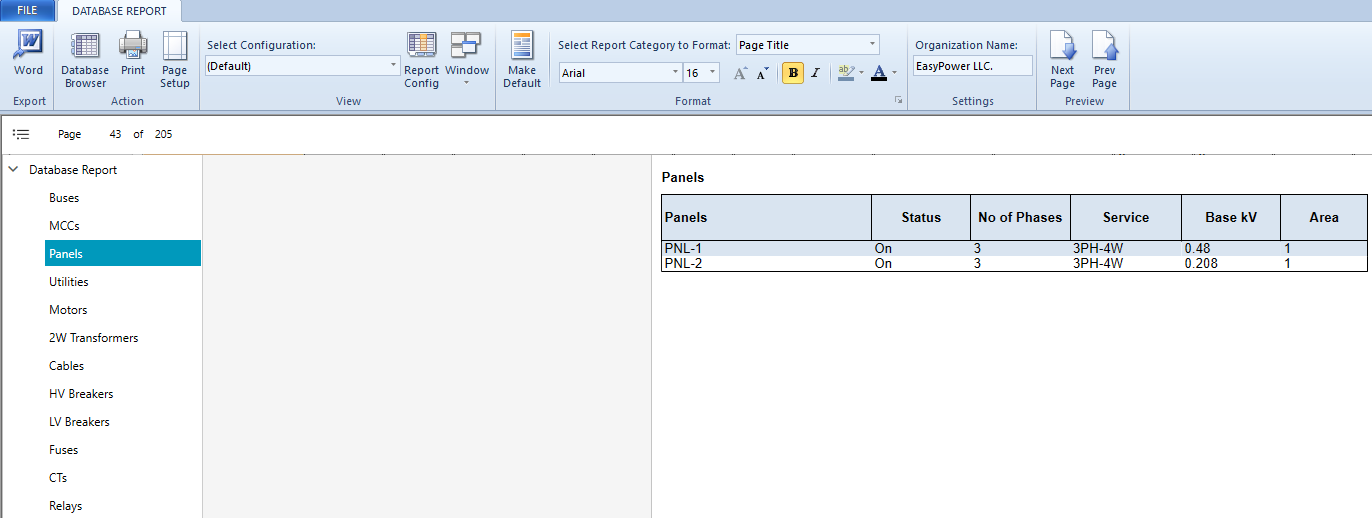Open the Window dropdown button
This screenshot has height=518, width=1372.
(x=467, y=59)
